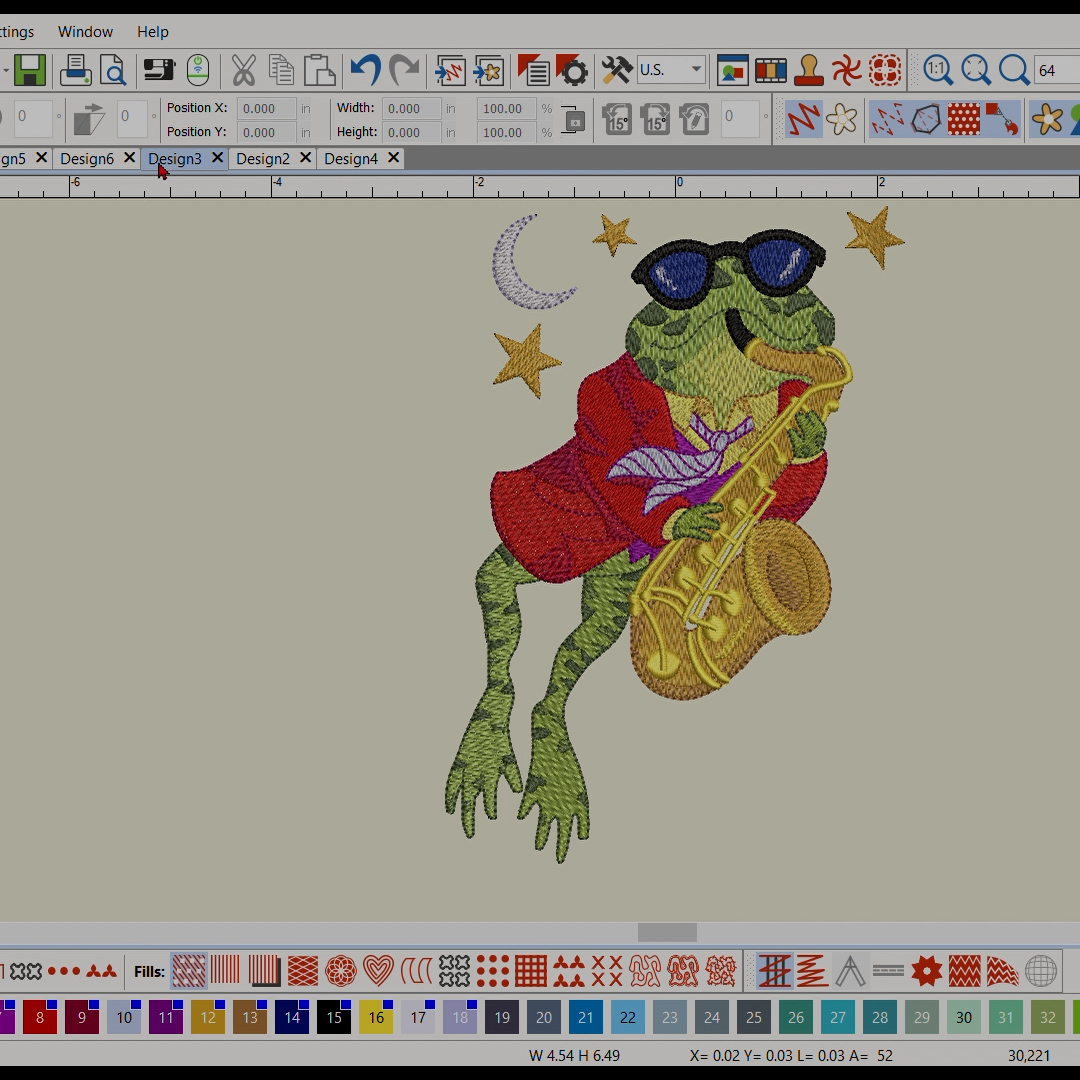Toggle the crossed-lines underlay icon
1080x1080 pixels.
775,971
